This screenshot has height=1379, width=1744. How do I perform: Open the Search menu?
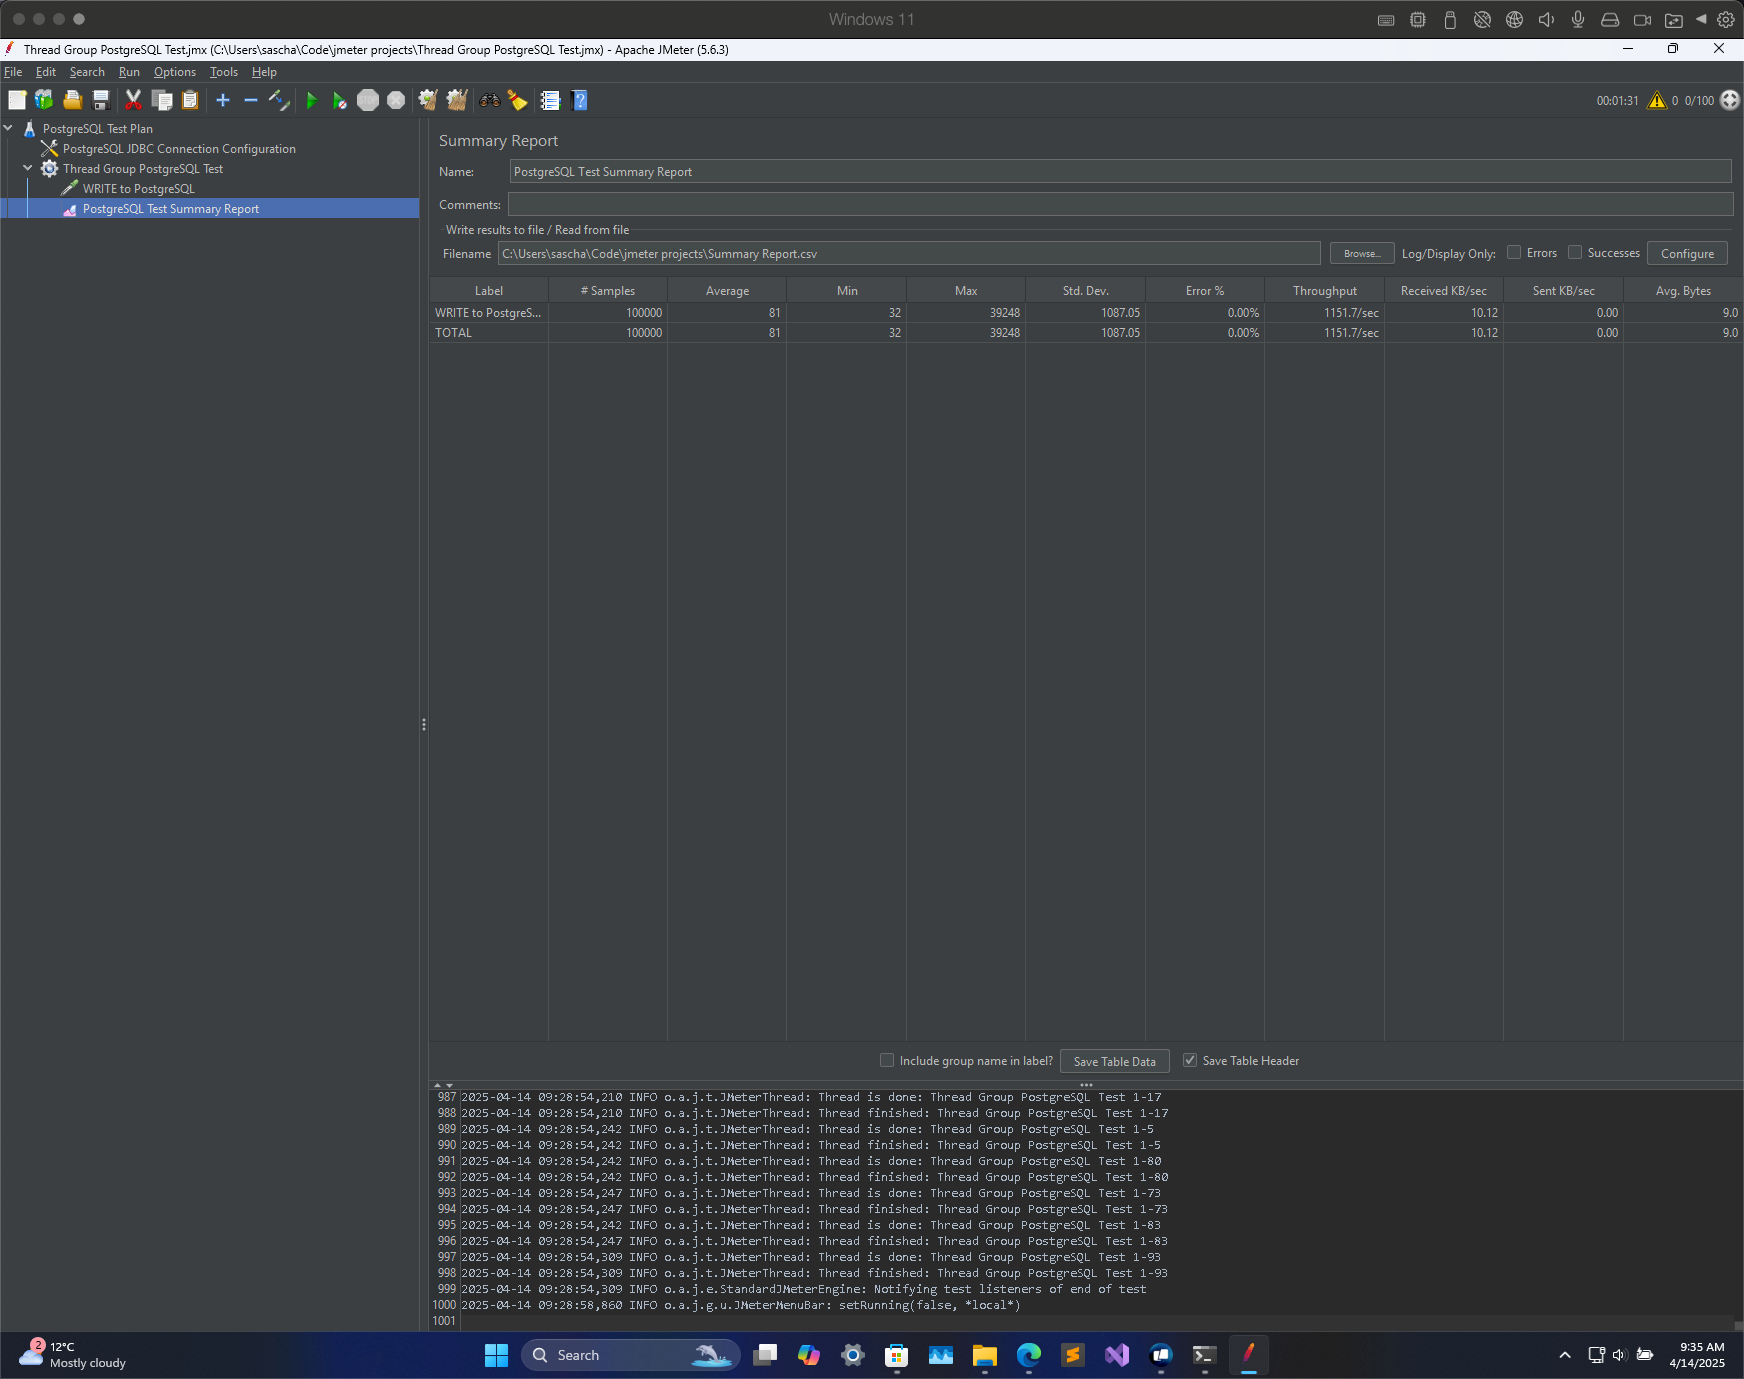pos(87,72)
